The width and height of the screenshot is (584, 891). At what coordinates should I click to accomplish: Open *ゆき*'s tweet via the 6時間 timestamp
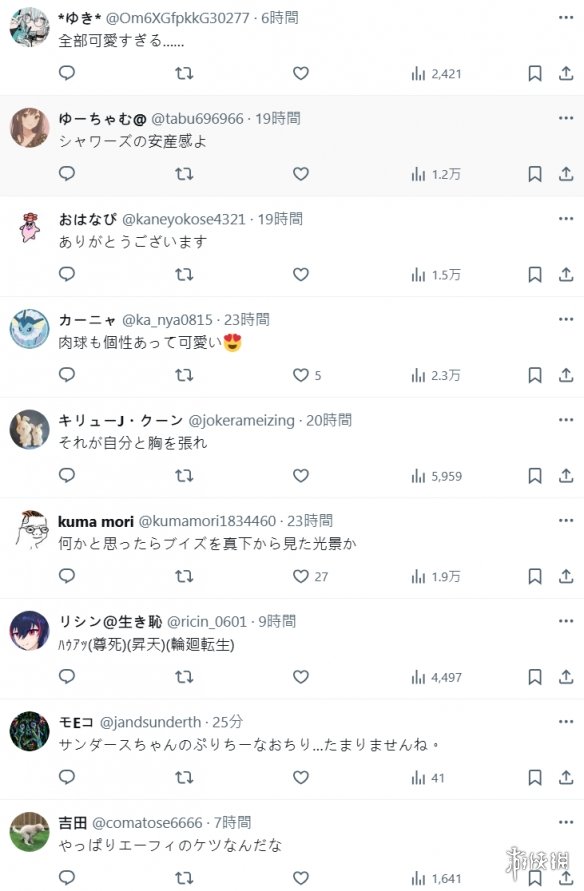(281, 17)
